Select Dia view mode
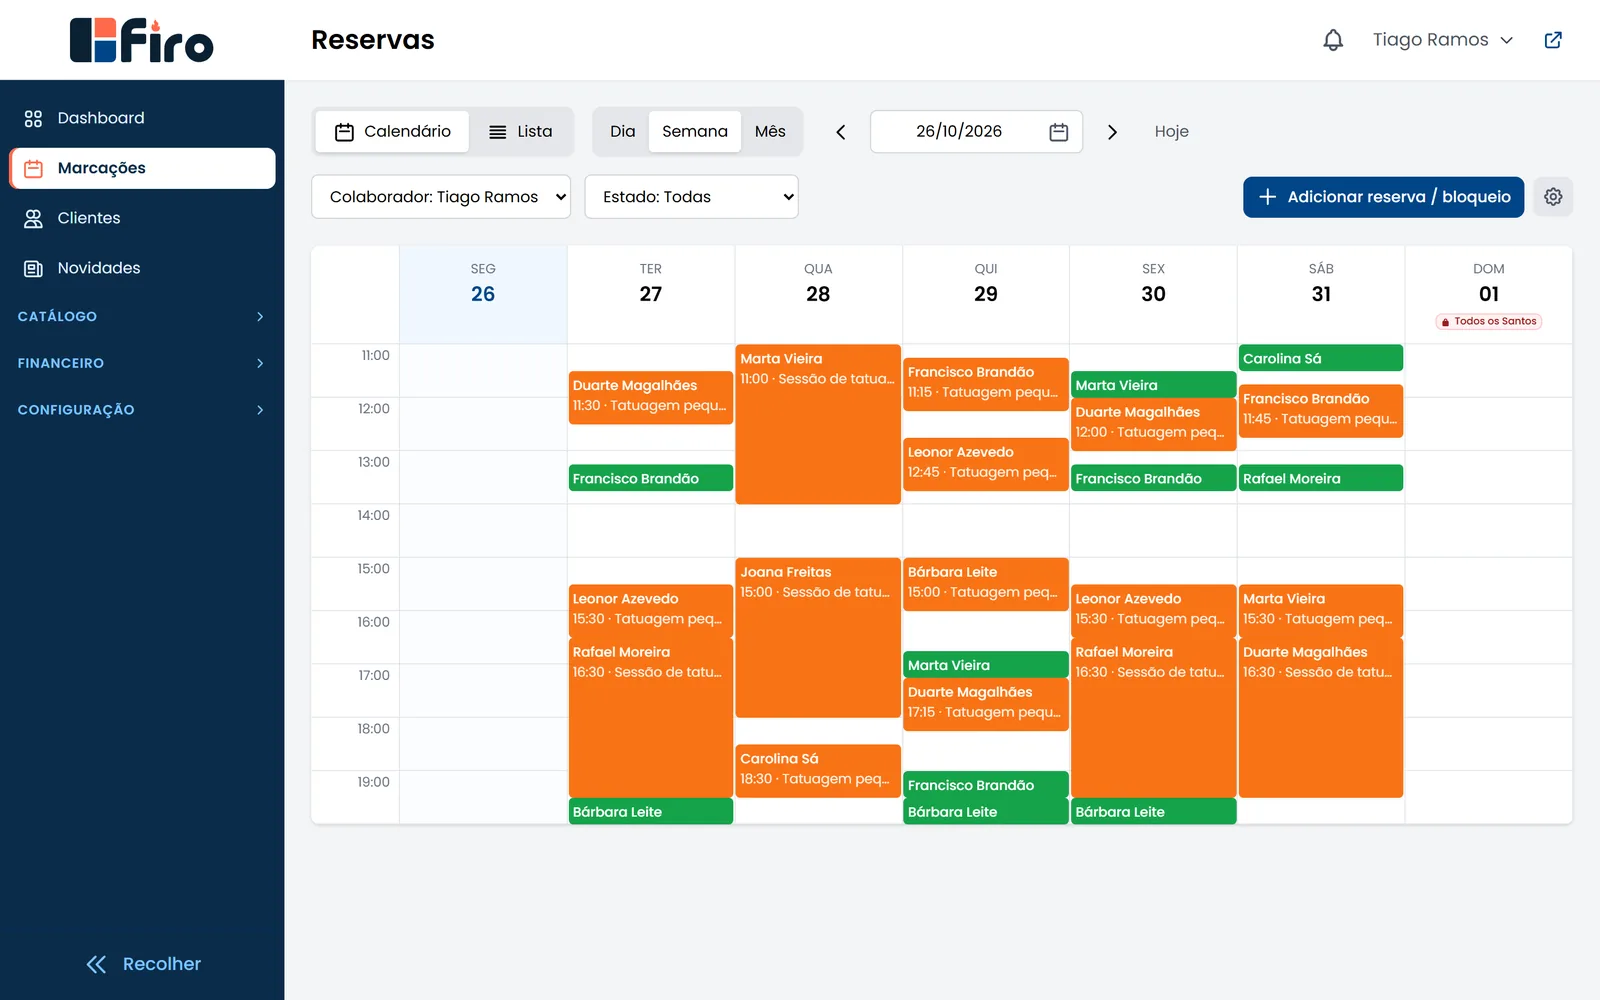Image resolution: width=1600 pixels, height=1000 pixels. tap(622, 132)
